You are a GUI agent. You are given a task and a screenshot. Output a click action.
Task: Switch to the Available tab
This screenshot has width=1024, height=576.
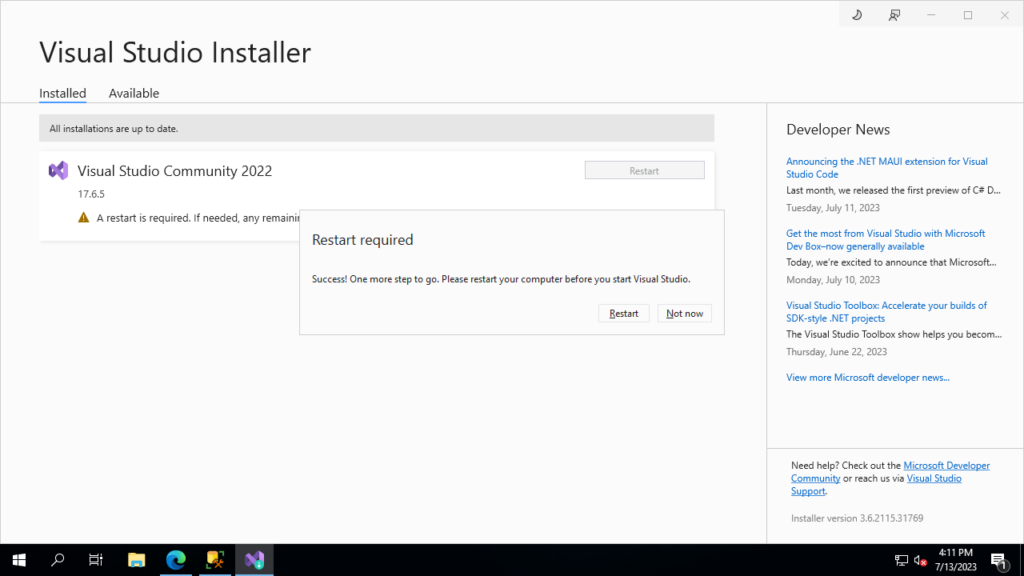[134, 93]
